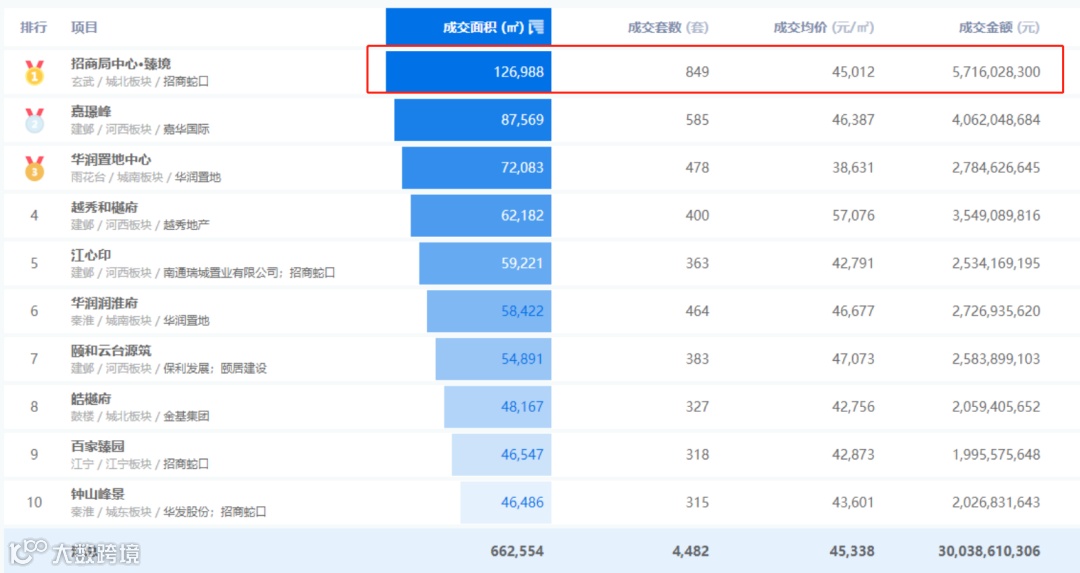Image resolution: width=1080 pixels, height=573 pixels.
Task: Sort by 成交金额 column header
Action: pyautogui.click(x=999, y=28)
